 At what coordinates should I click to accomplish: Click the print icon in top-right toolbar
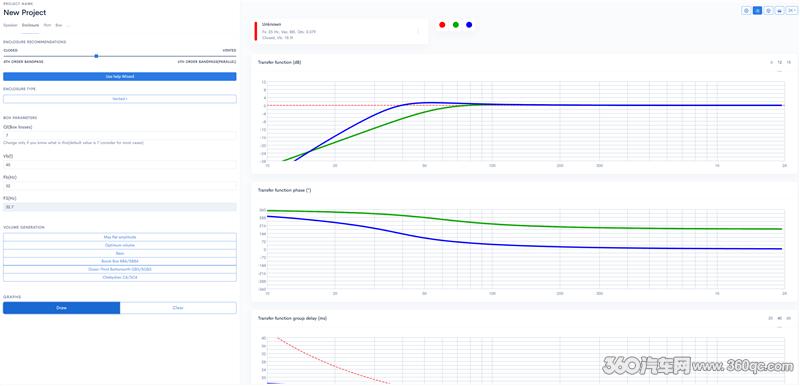click(x=780, y=10)
